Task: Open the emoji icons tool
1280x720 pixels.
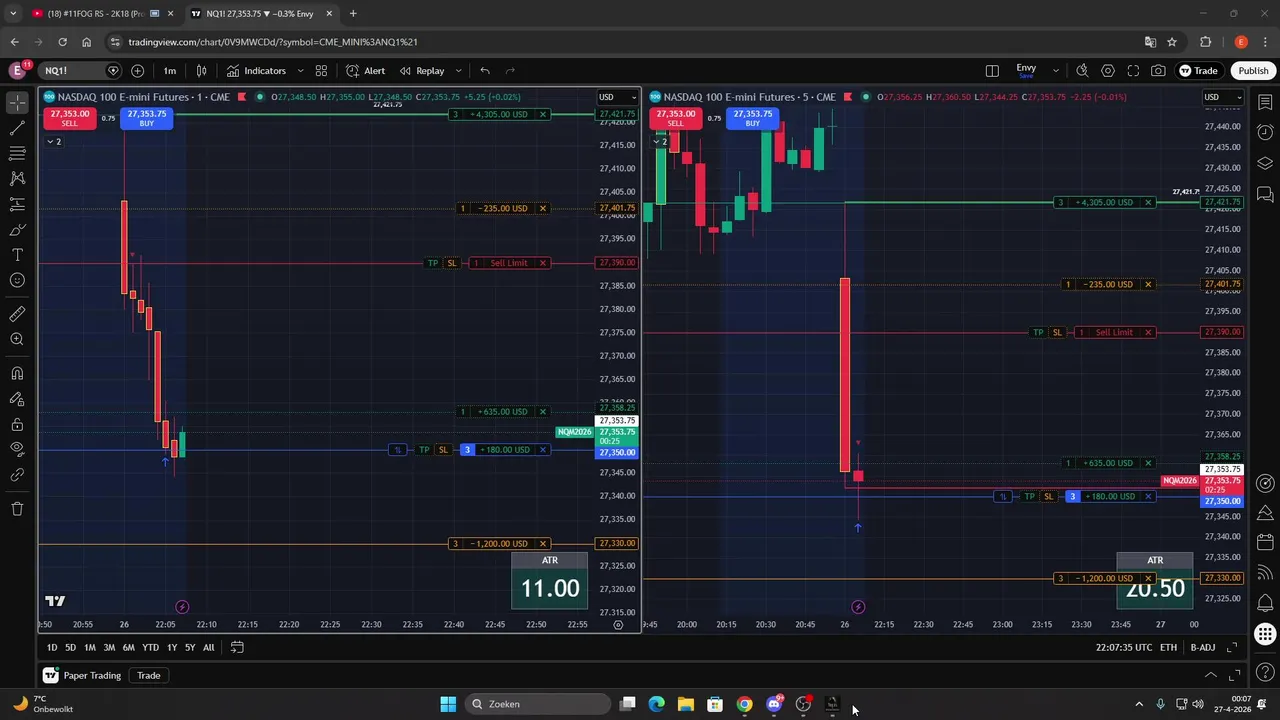Action: pos(17,280)
